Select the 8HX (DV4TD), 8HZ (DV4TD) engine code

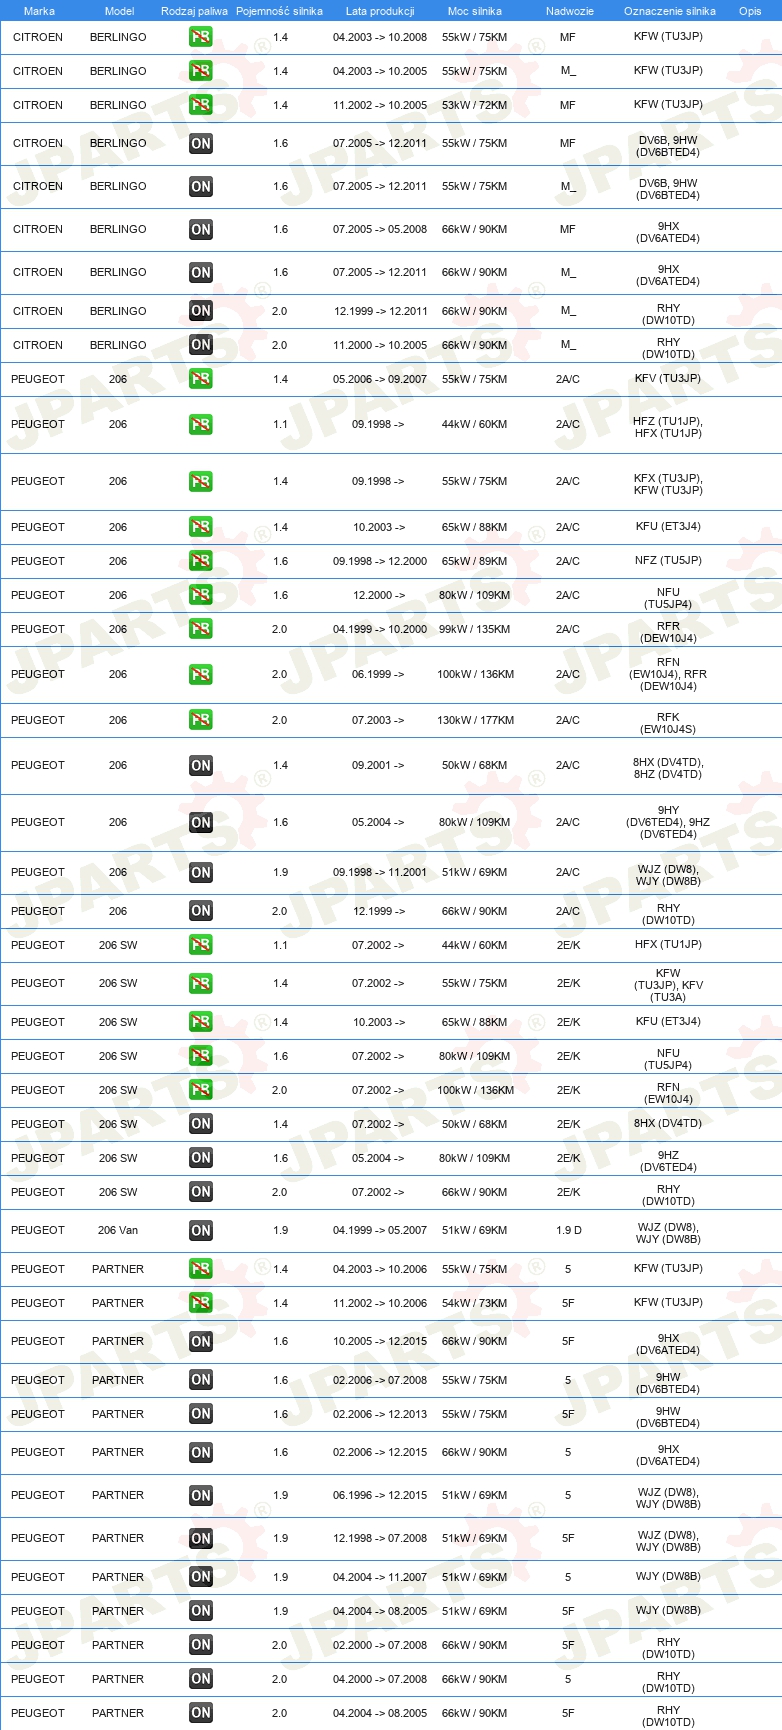pyautogui.click(x=668, y=768)
